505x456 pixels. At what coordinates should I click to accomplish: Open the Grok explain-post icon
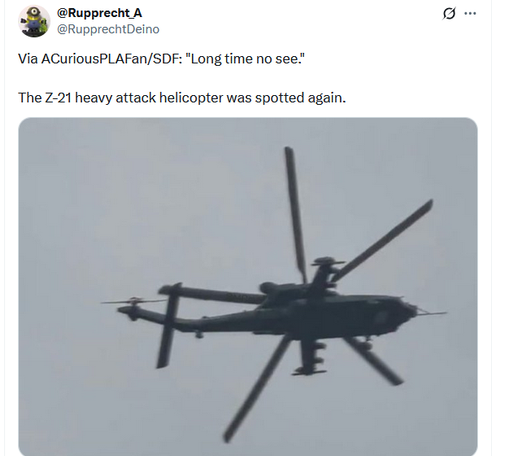point(449,14)
